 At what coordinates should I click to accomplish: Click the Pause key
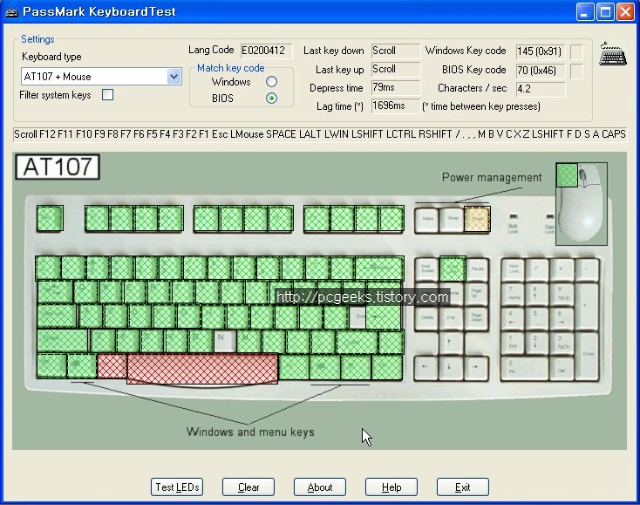coord(477,269)
